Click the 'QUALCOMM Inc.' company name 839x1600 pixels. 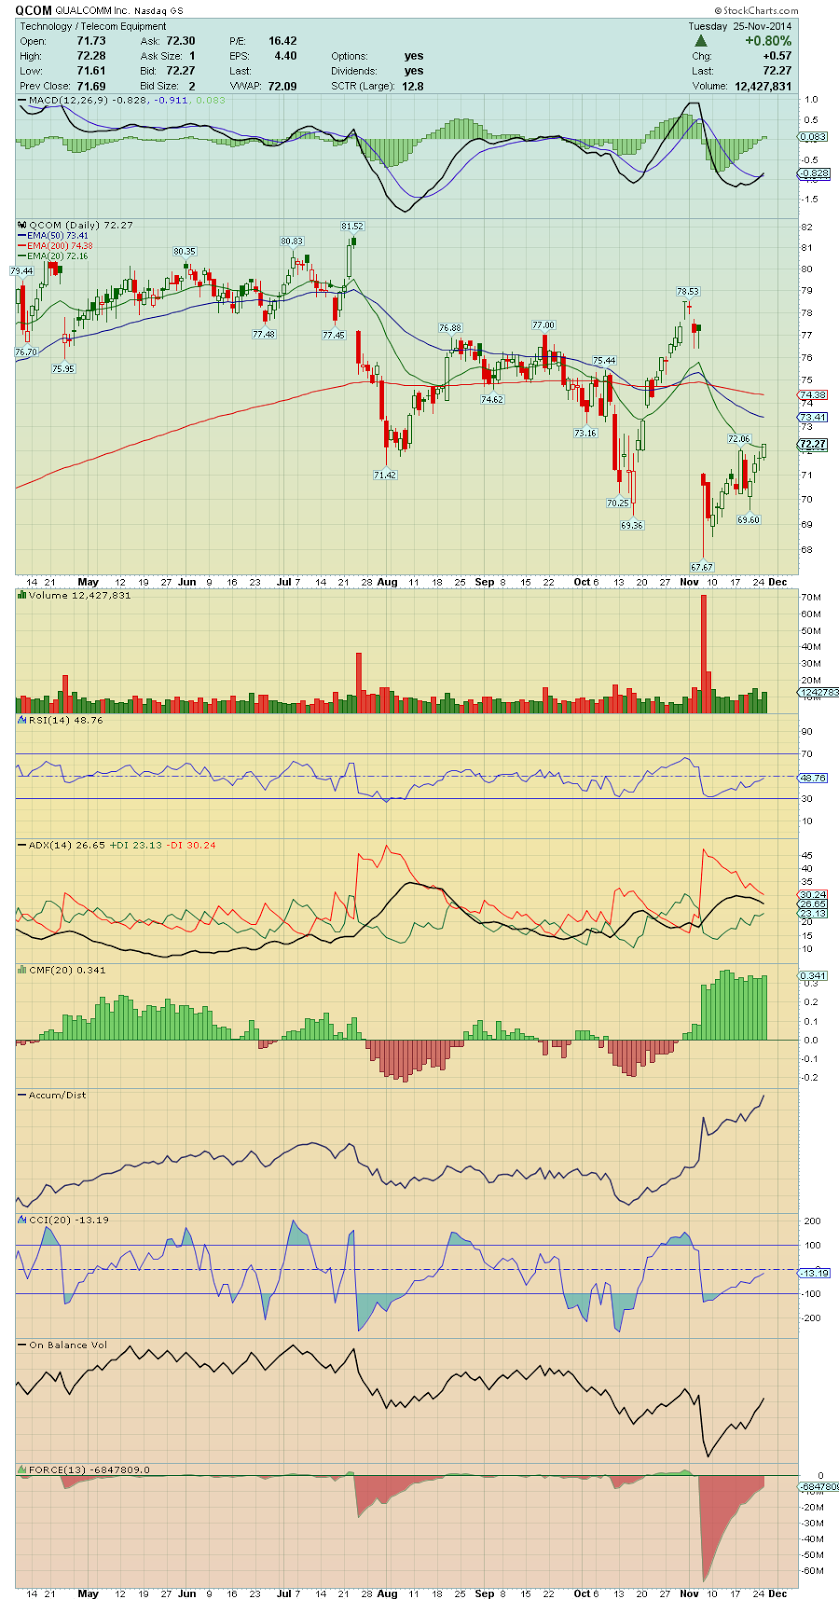pos(92,11)
